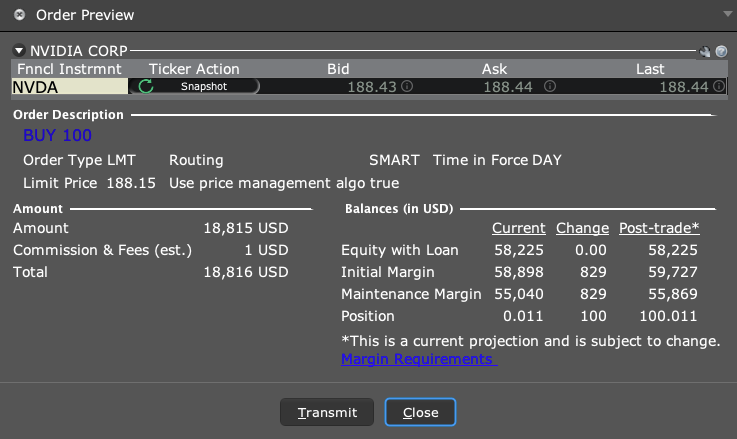
Task: Click the Time in Force DAY text
Action: 497,160
